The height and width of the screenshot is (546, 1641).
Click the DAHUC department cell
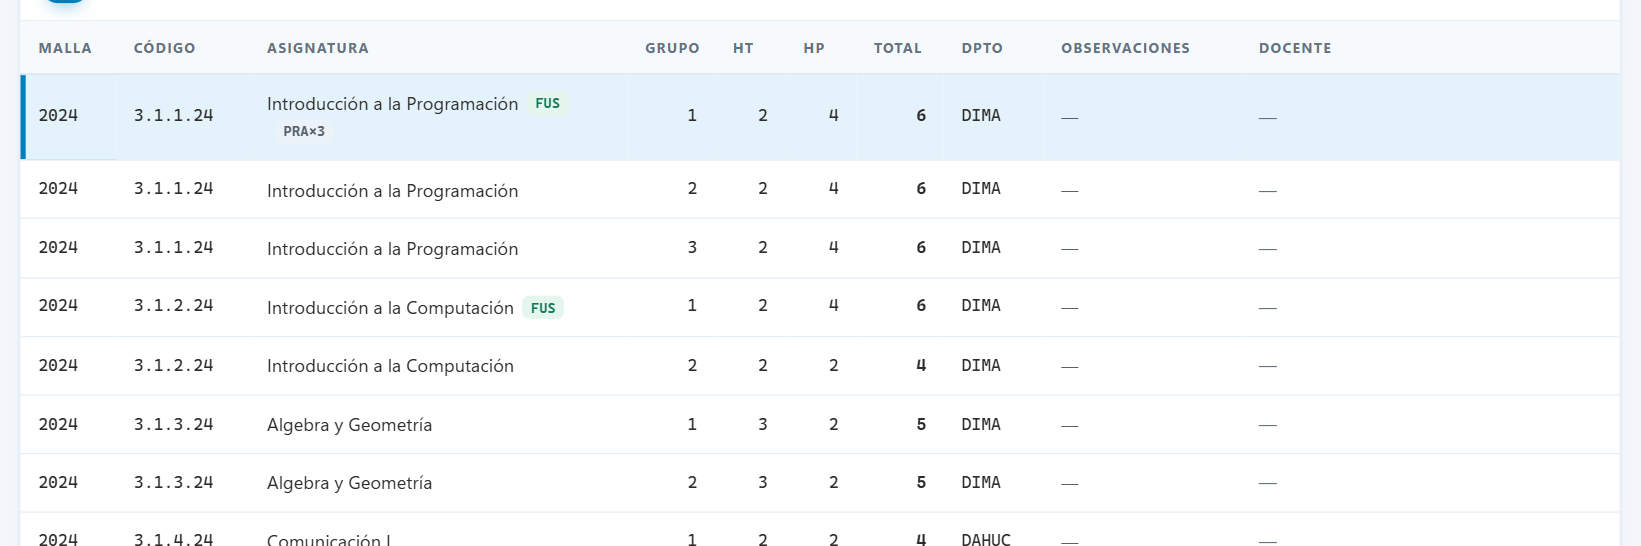pyautogui.click(x=986, y=540)
